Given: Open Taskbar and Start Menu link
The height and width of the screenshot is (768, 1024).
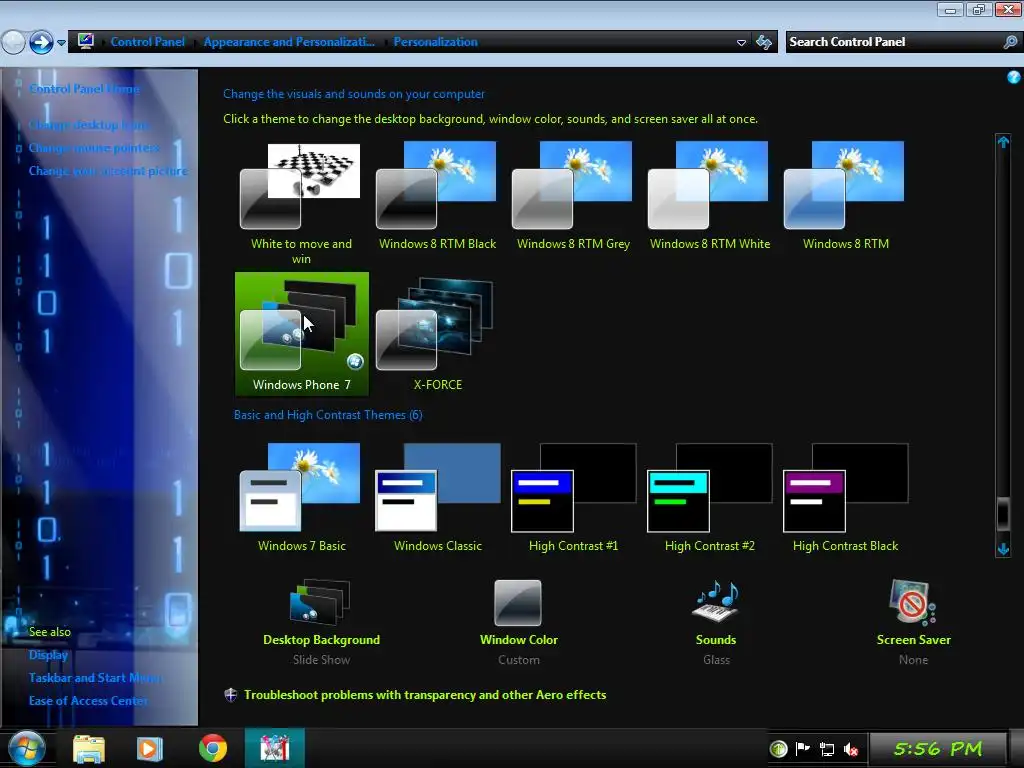Looking at the screenshot, I should [x=95, y=677].
